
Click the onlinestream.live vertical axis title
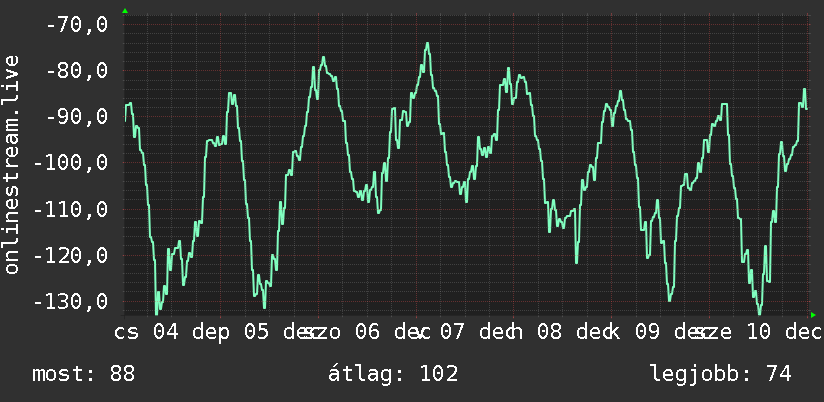pos(11,164)
